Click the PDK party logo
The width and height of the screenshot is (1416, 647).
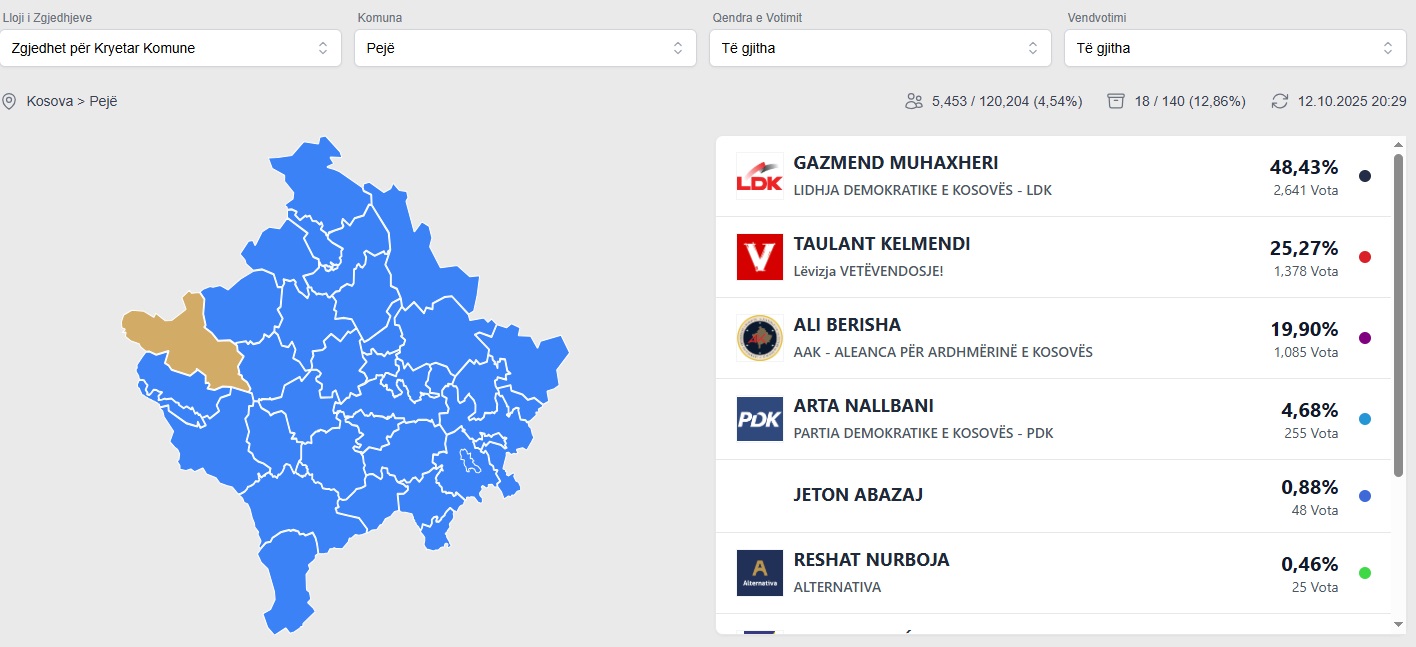(759, 419)
